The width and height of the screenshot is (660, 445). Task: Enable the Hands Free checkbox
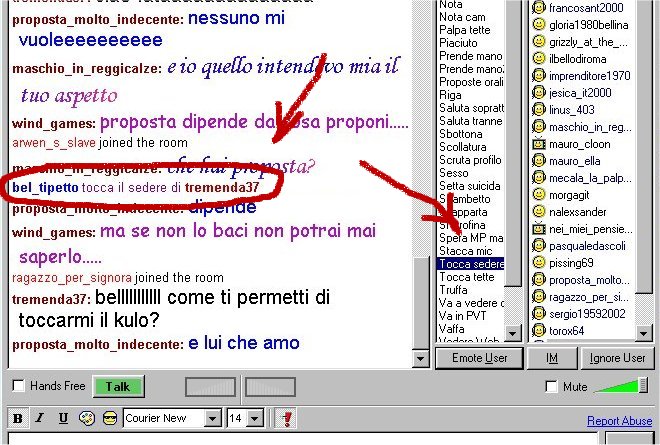pos(19,386)
